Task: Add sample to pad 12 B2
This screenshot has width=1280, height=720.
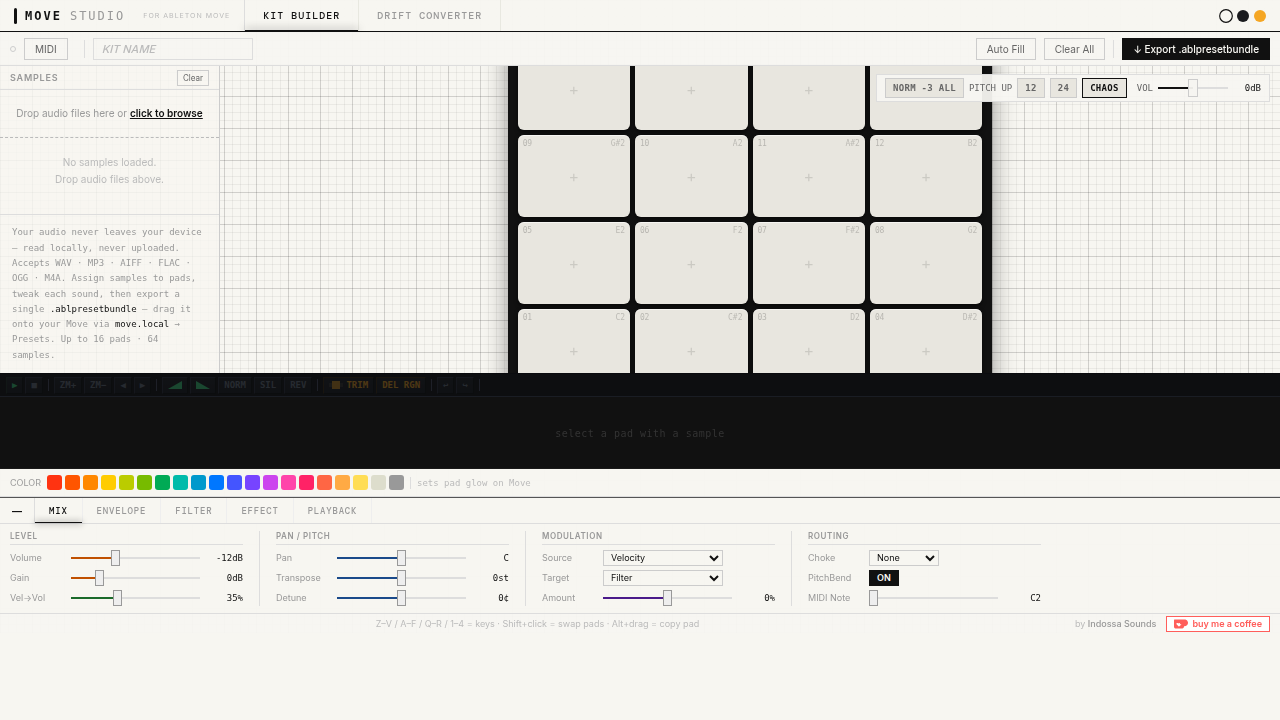Action: [x=926, y=176]
